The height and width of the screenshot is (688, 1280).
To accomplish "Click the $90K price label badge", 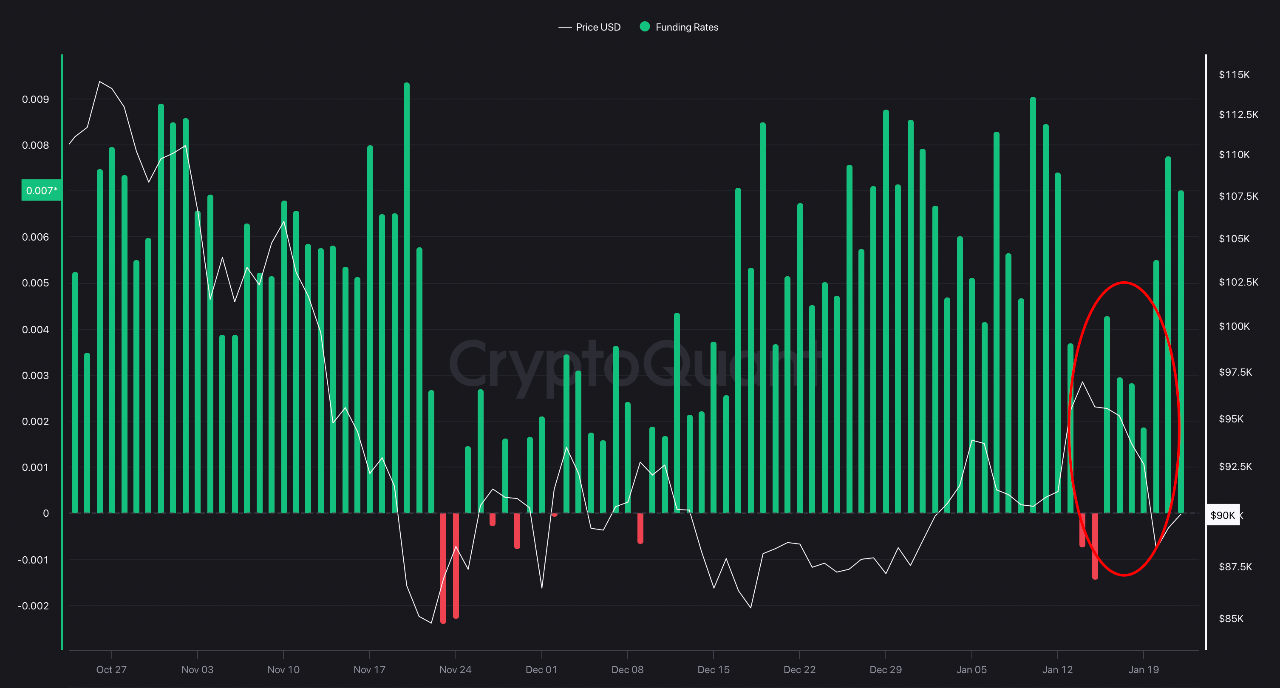I will [1222, 515].
